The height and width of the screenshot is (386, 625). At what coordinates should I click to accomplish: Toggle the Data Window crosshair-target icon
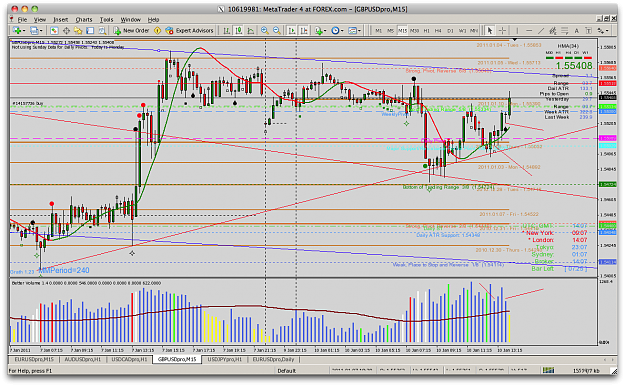pyautogui.click(x=66, y=30)
